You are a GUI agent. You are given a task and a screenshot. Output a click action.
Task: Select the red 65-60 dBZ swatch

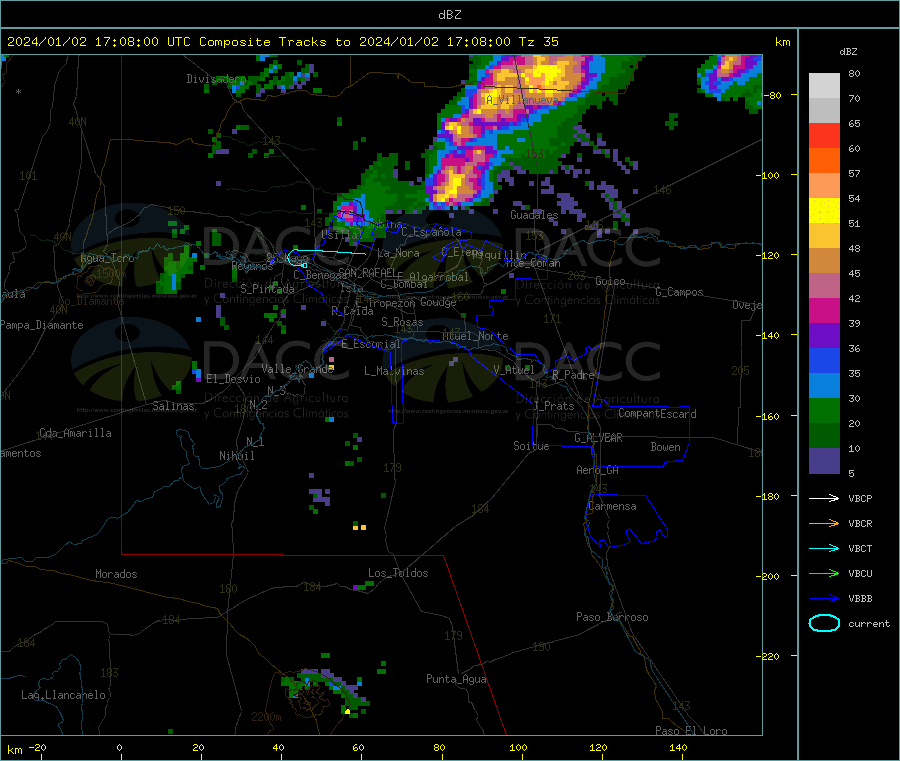(x=824, y=136)
